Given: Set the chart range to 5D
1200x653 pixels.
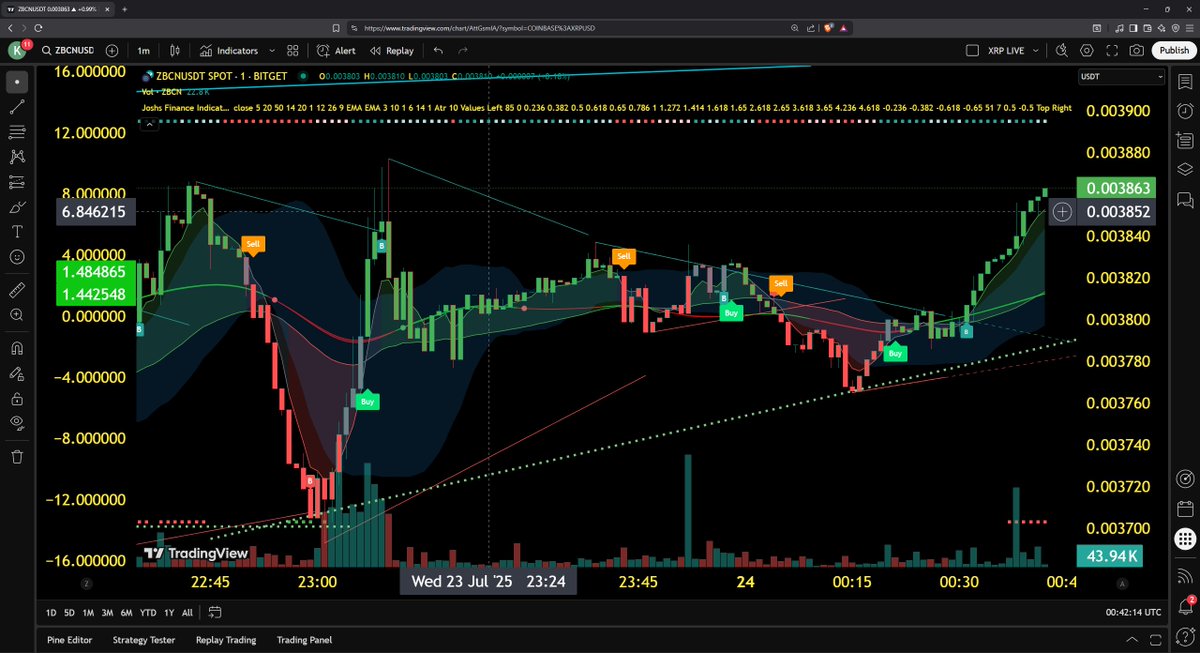Looking at the screenshot, I should tap(69, 612).
